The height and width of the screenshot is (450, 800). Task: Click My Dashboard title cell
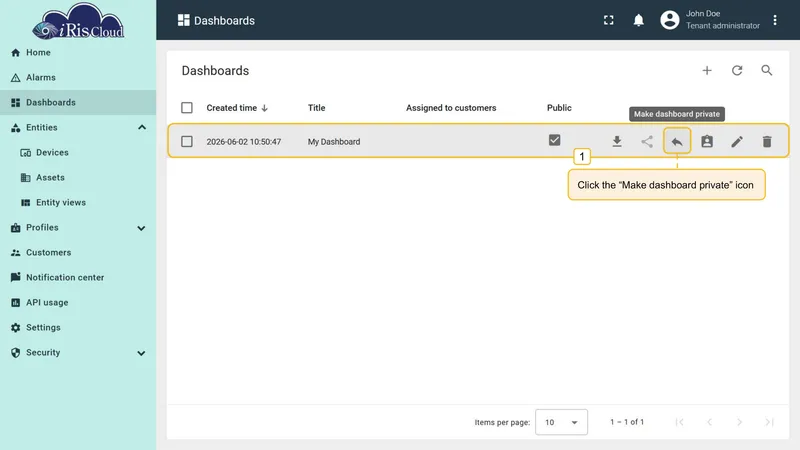334,141
